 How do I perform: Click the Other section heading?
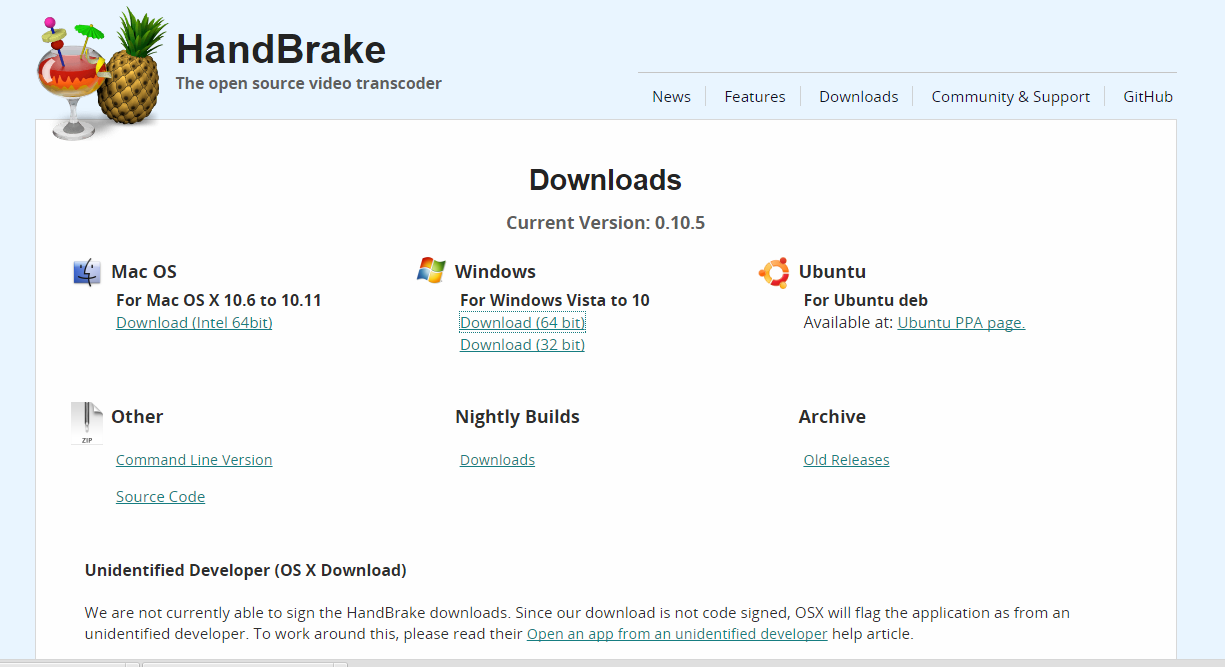pyautogui.click(x=137, y=417)
